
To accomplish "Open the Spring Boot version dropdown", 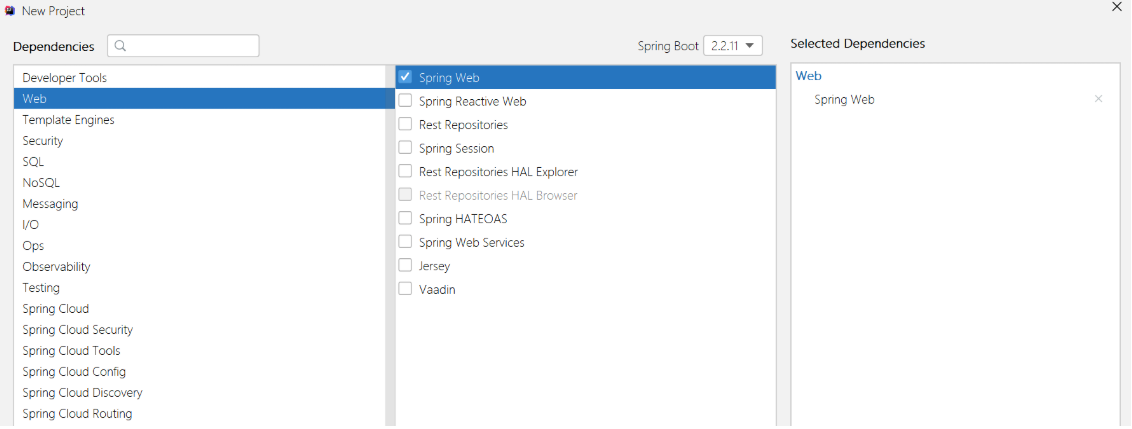I will (733, 46).
